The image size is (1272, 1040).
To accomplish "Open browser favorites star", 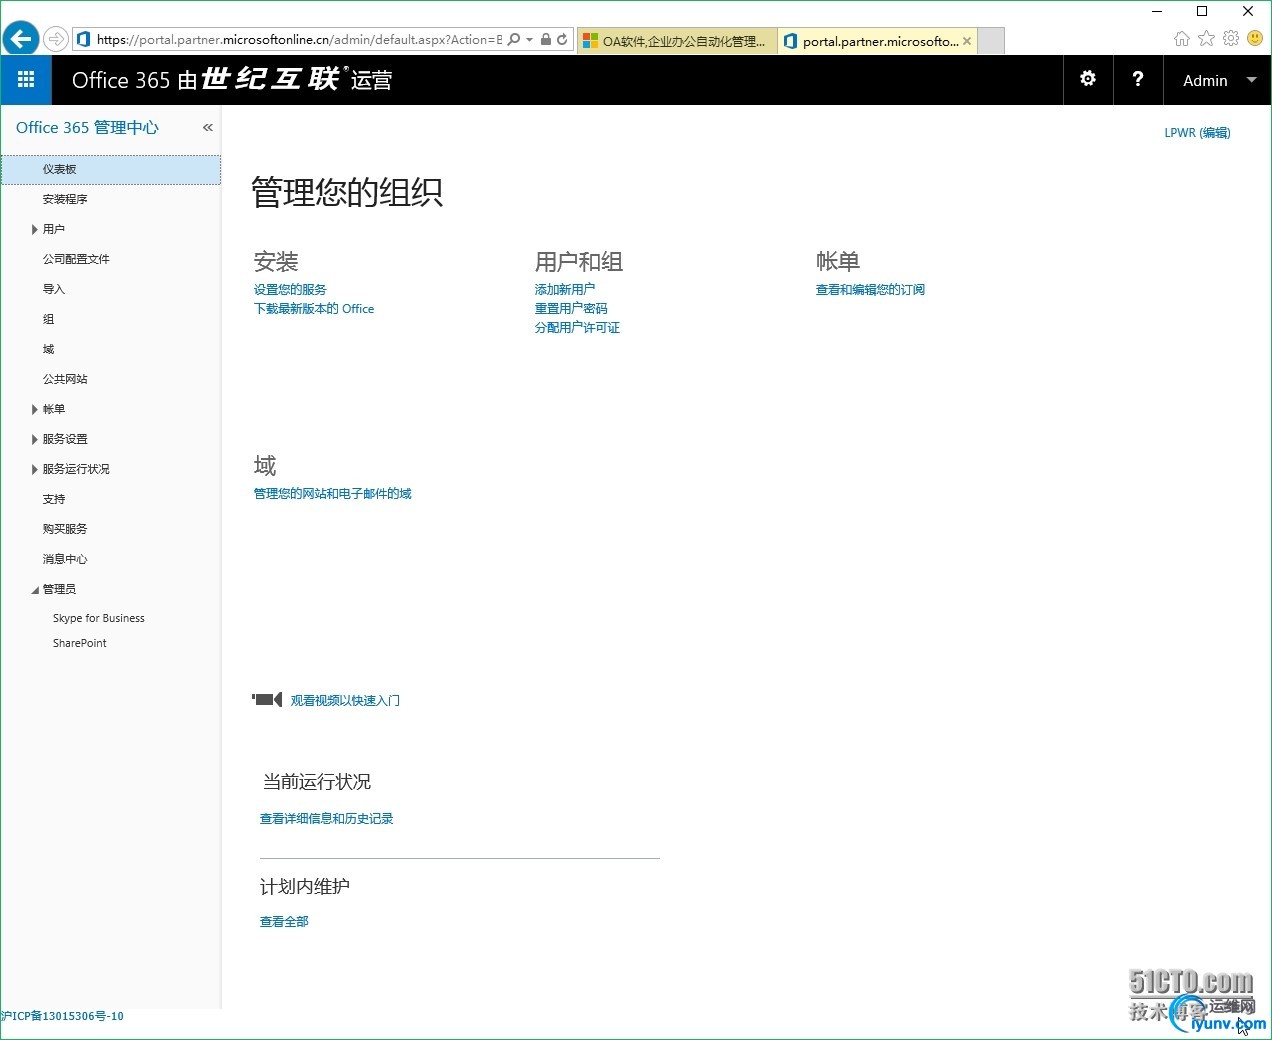I will (x=1207, y=39).
